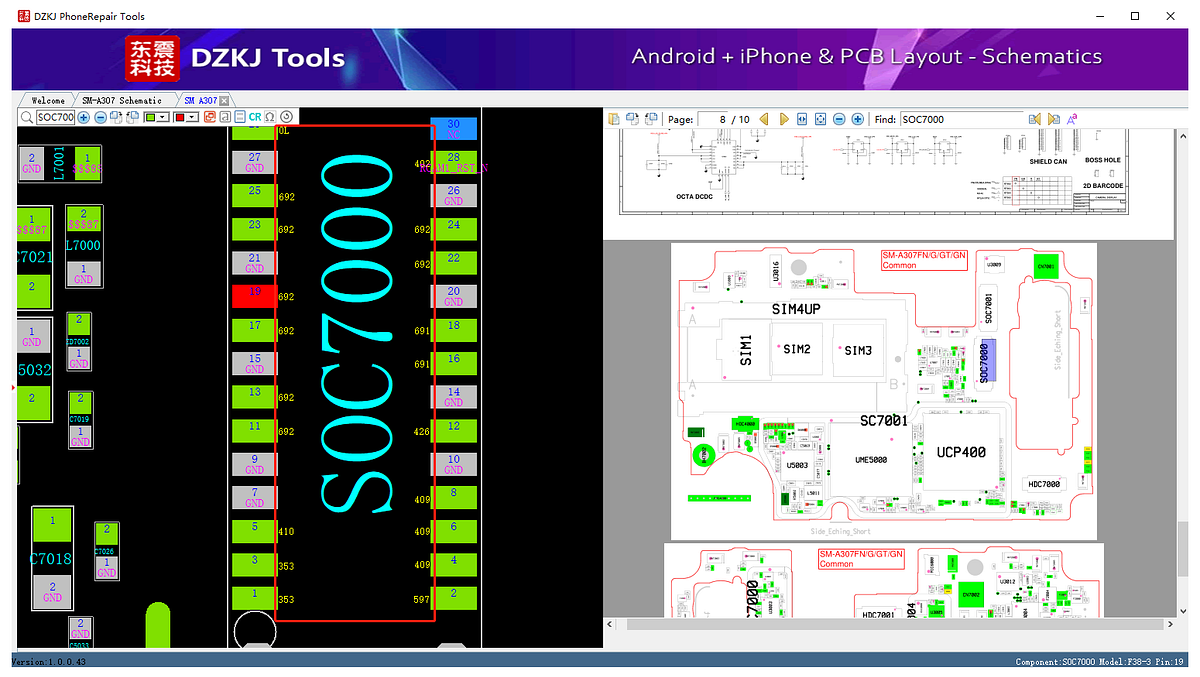Viewport: 1200px width, 677px height.
Task: Click the Ω resistance measurement icon
Action: coord(270,116)
